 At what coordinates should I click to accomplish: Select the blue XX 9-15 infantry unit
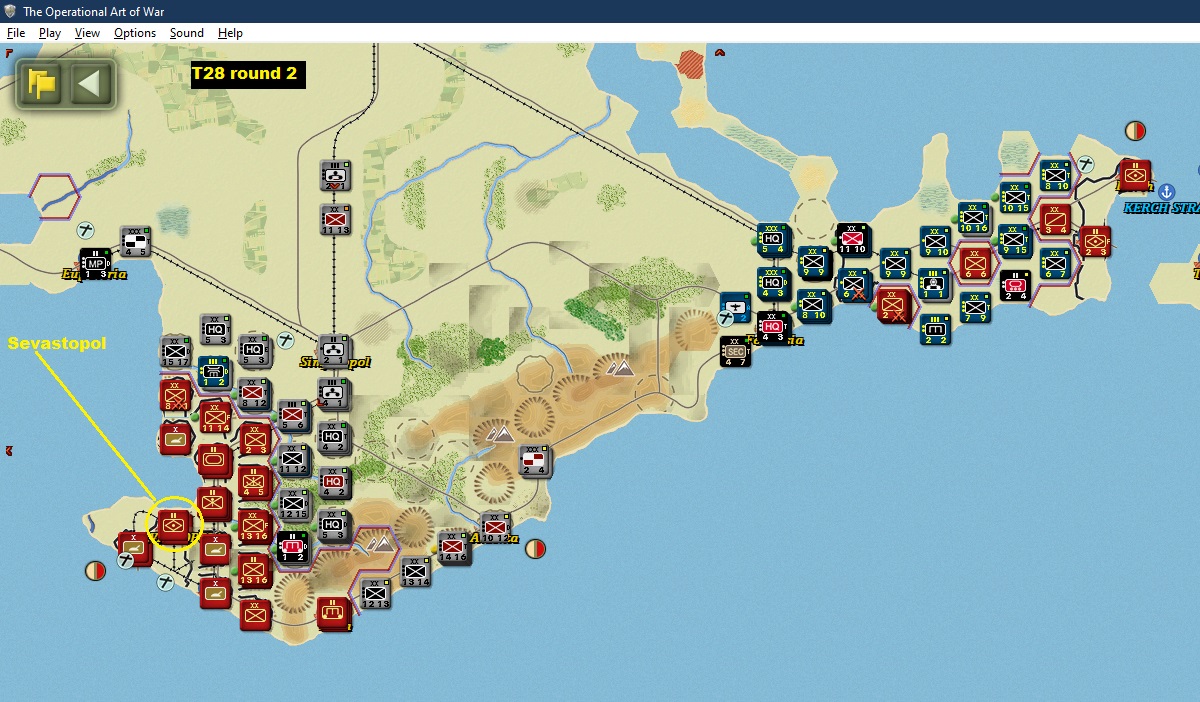[1014, 241]
